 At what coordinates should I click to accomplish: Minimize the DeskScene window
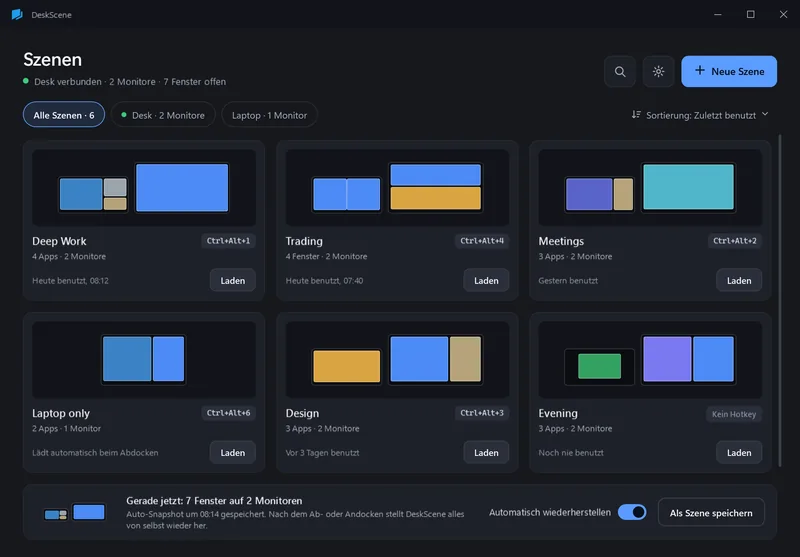point(718,14)
